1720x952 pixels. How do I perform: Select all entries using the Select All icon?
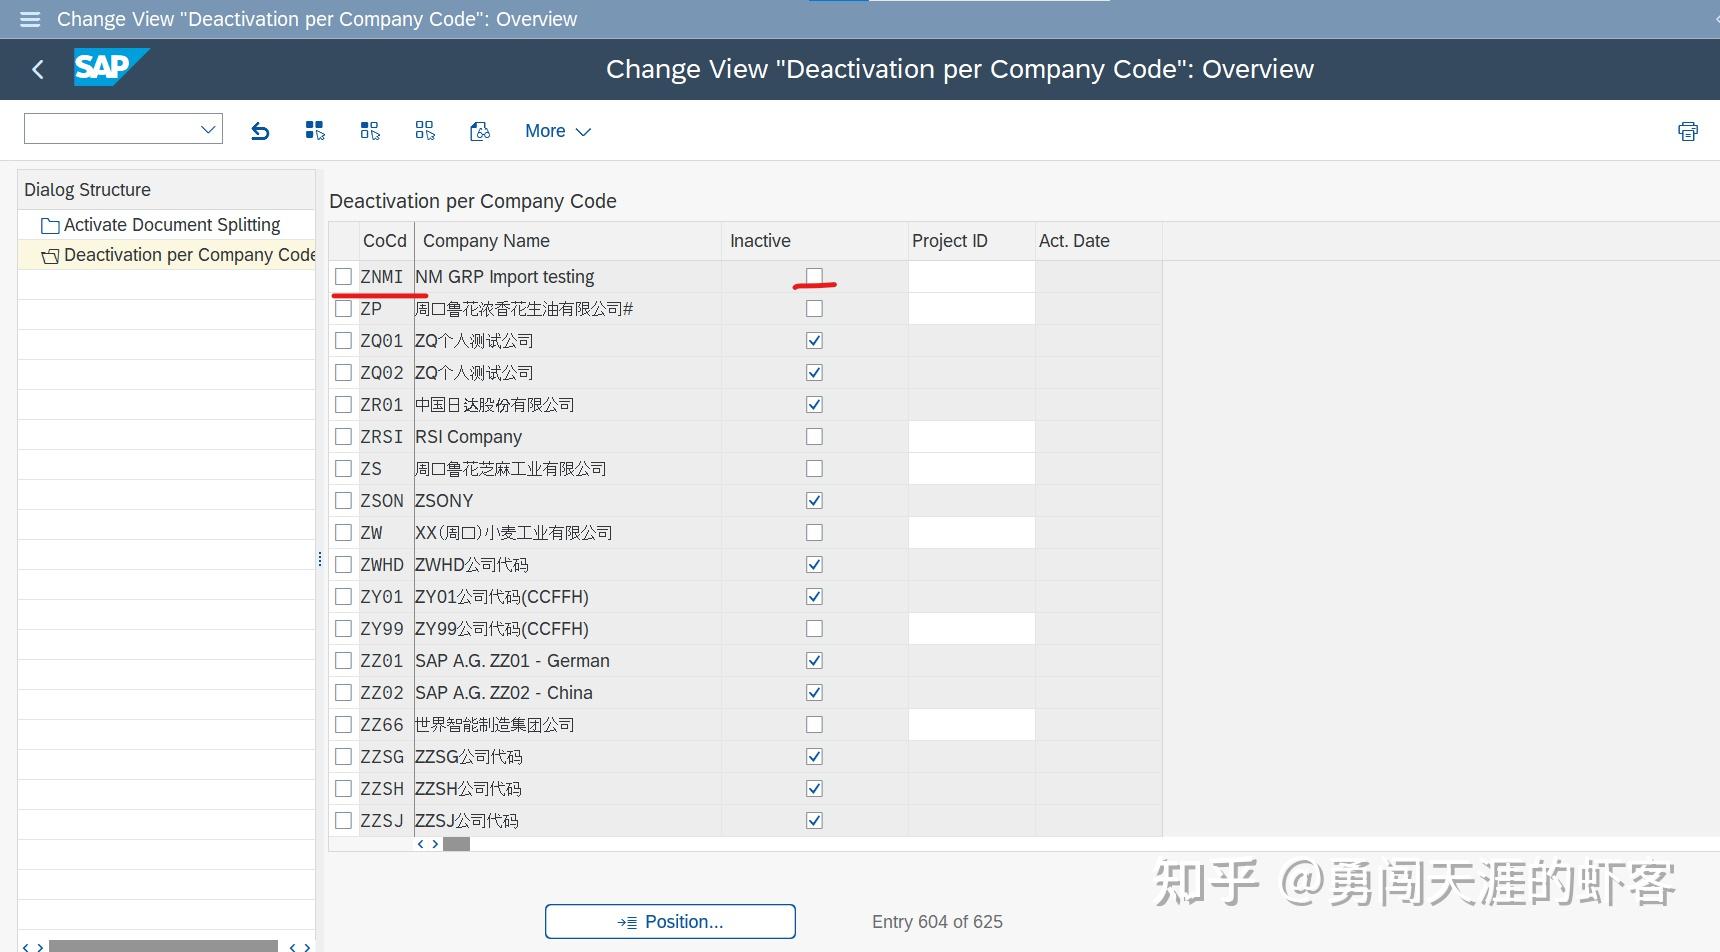click(x=314, y=130)
